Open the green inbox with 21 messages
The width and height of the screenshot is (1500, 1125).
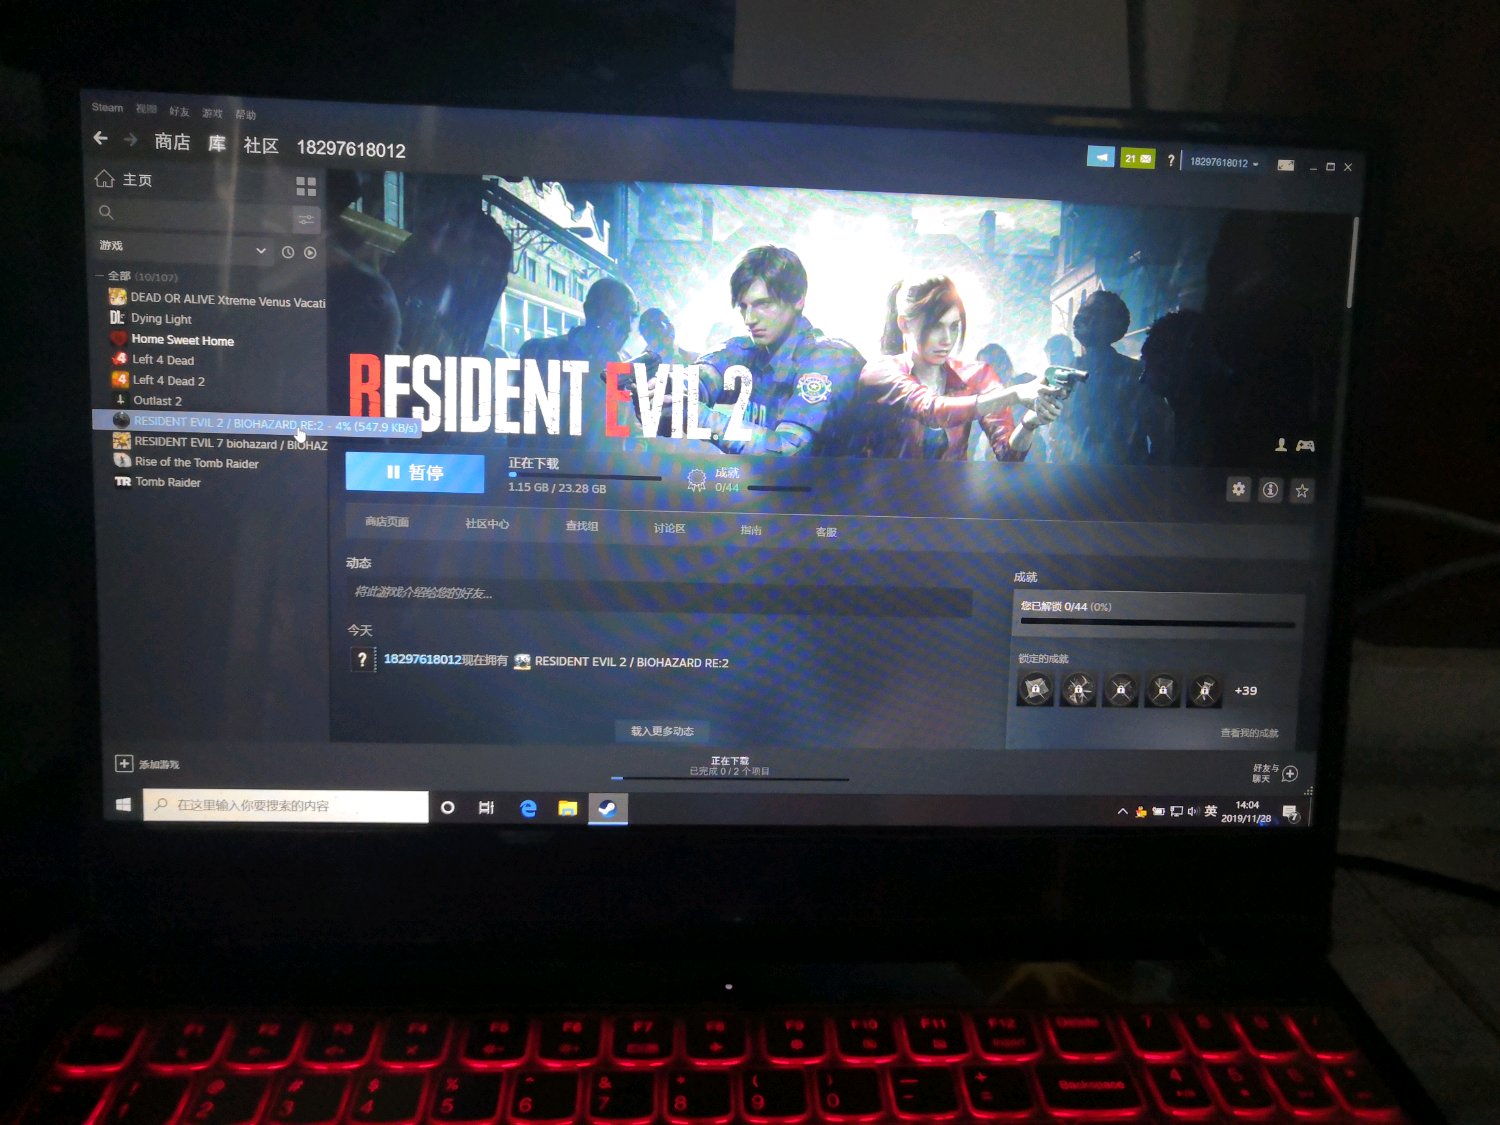pyautogui.click(x=1138, y=158)
